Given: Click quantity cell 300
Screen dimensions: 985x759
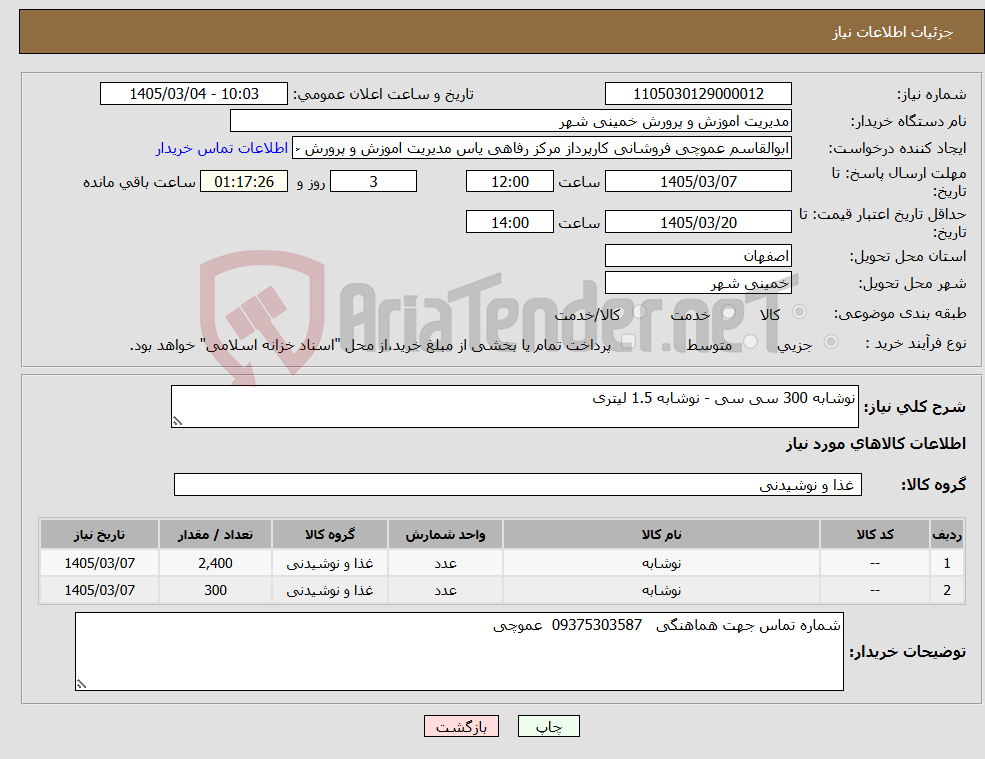Looking at the screenshot, I should (x=215, y=590).
